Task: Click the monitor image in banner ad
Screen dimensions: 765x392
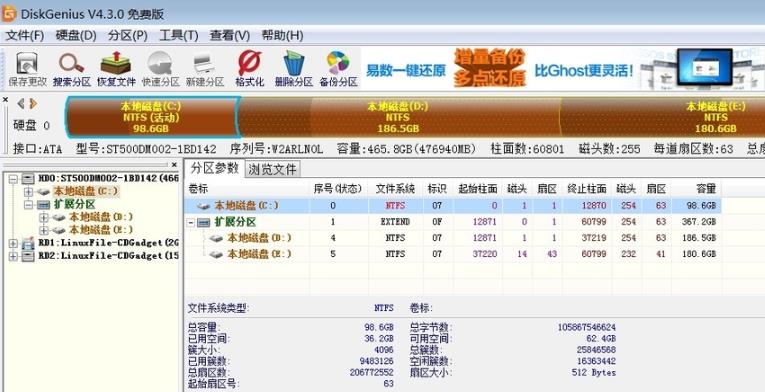Action: pos(704,66)
